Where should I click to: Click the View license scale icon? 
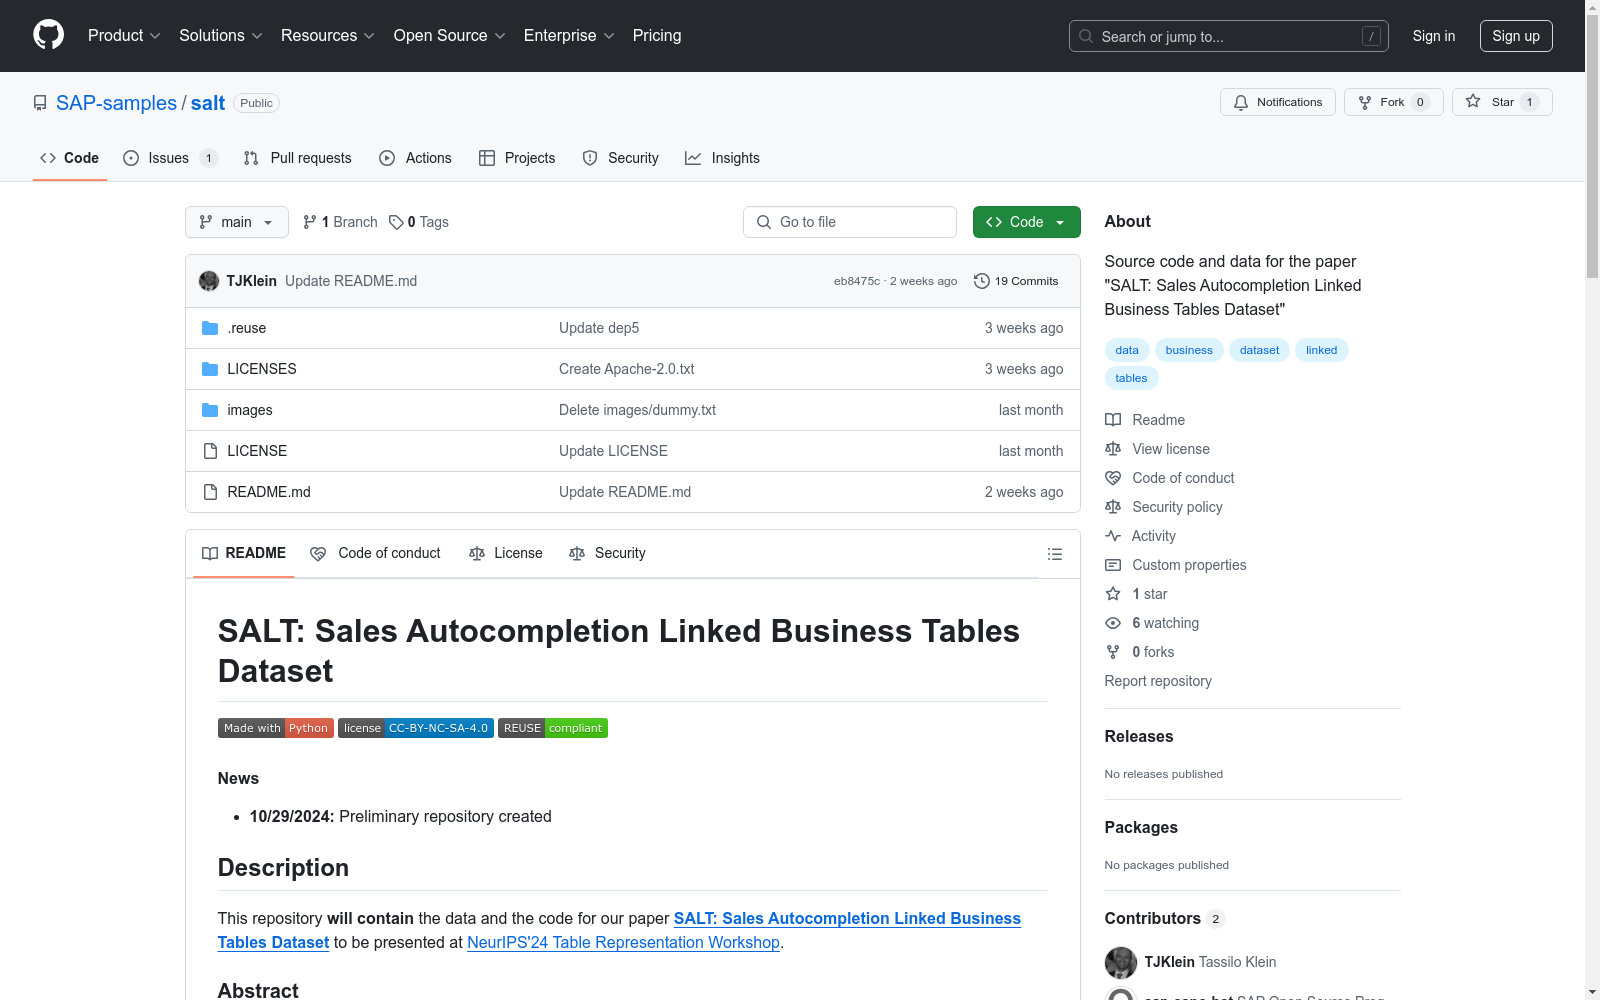(x=1113, y=449)
